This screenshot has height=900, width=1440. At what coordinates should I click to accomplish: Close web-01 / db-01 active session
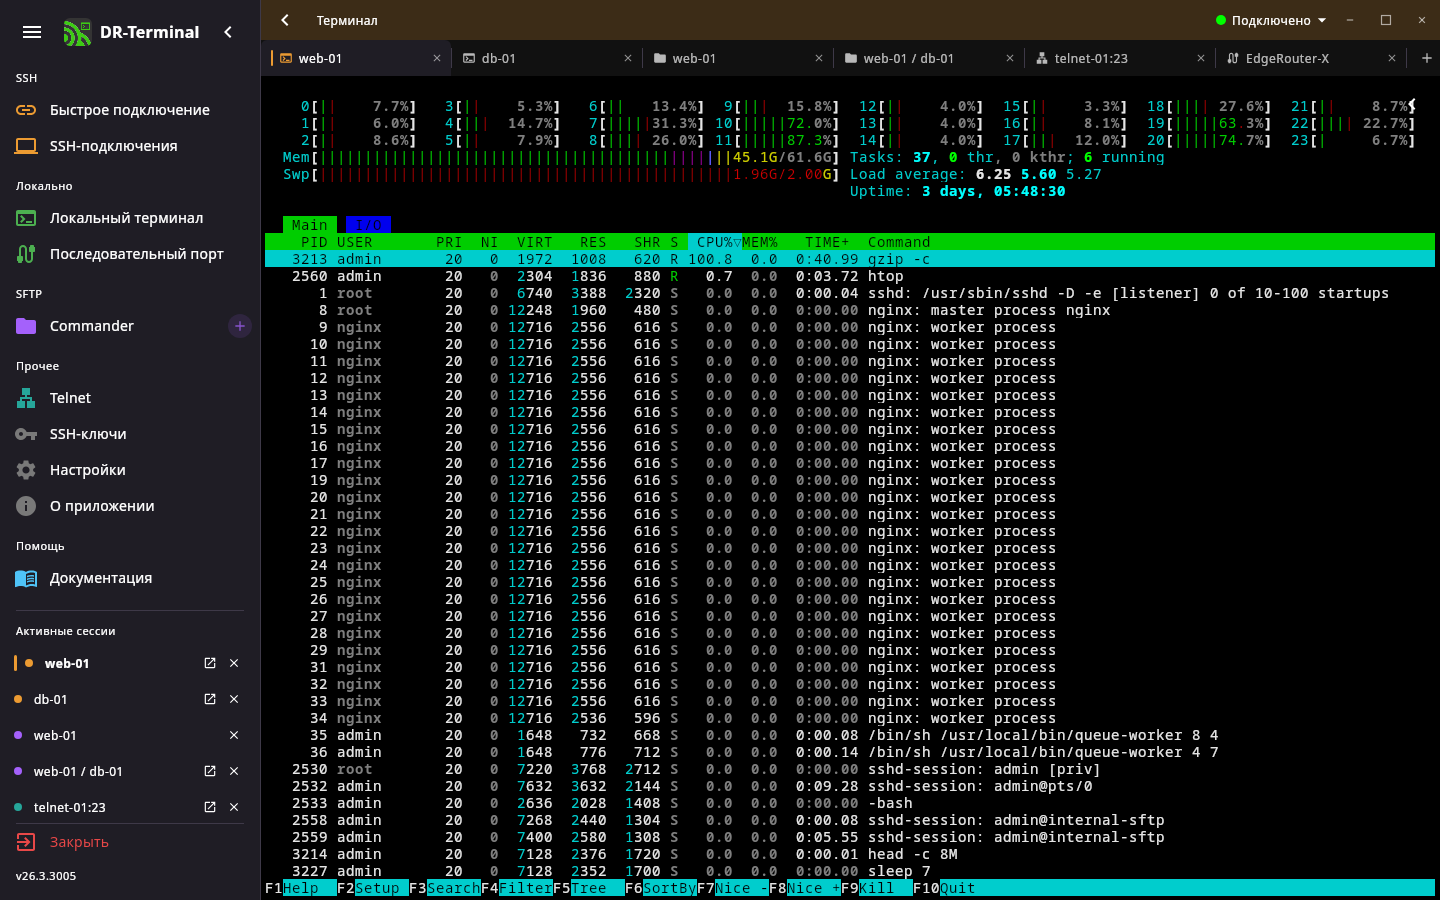point(234,771)
